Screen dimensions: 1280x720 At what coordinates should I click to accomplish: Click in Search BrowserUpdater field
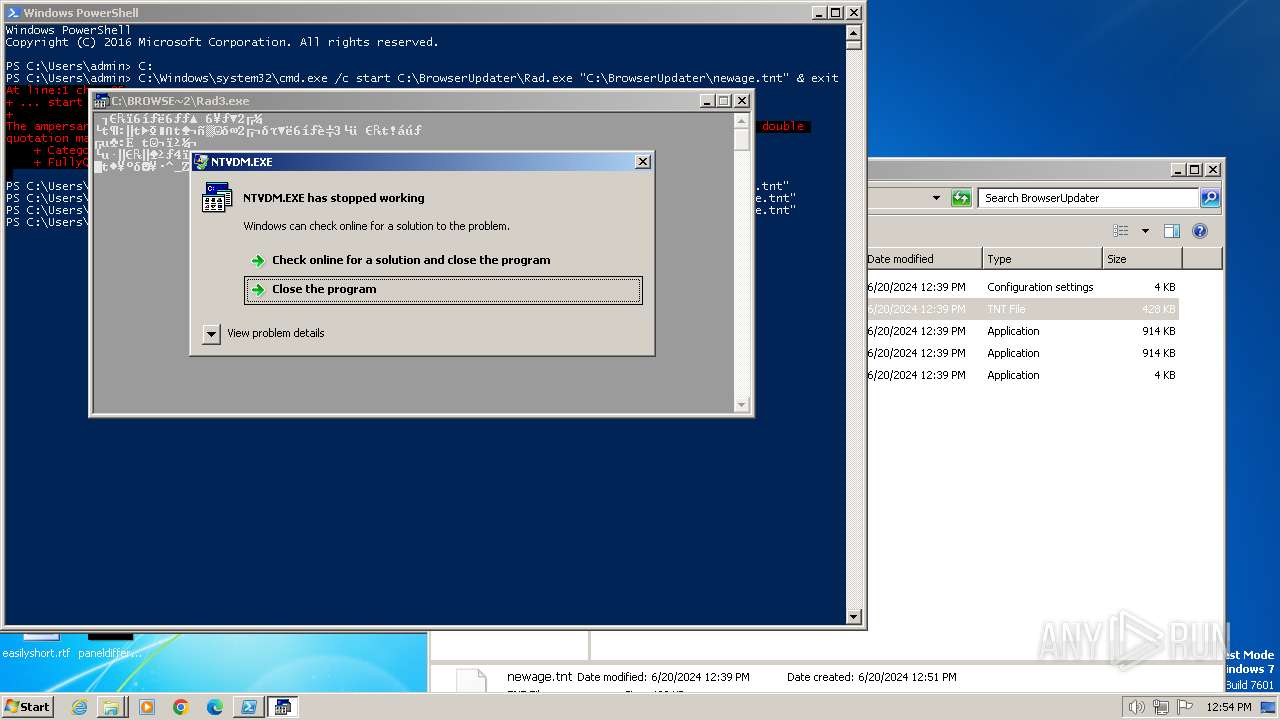click(x=1088, y=198)
